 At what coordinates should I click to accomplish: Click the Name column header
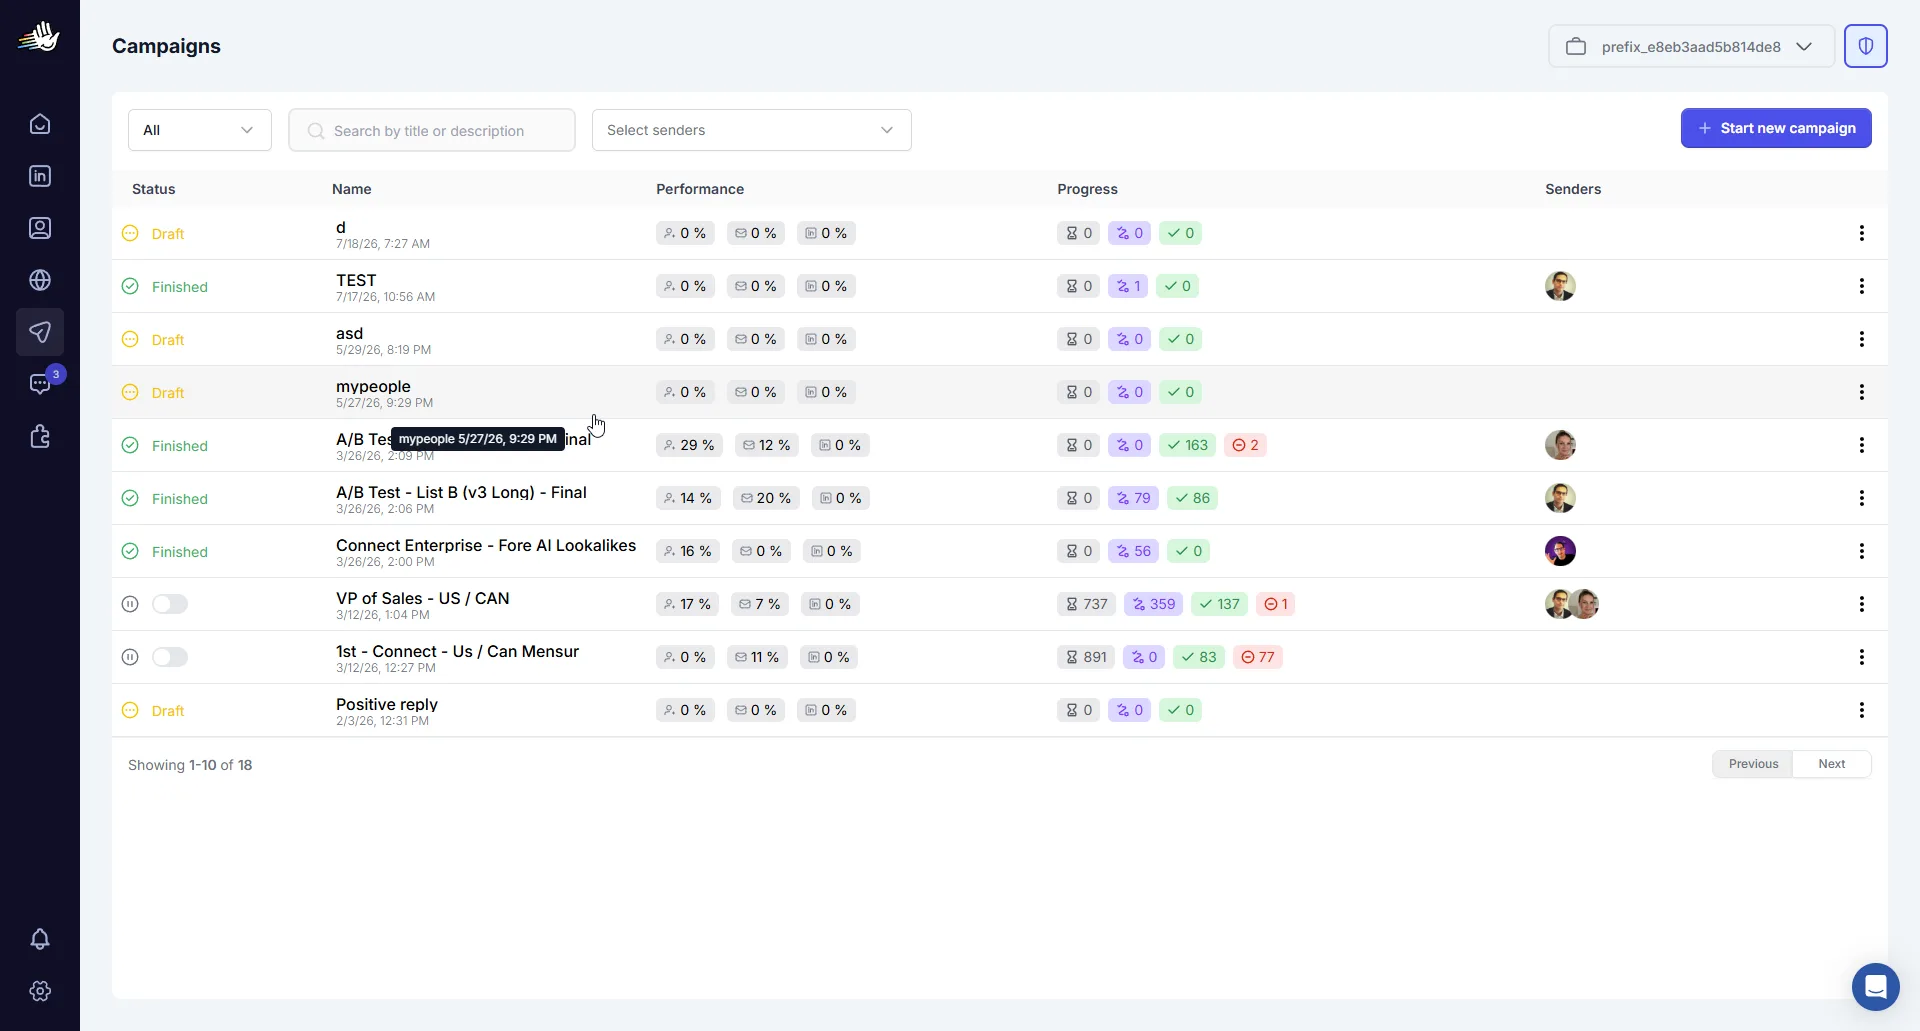[352, 189]
